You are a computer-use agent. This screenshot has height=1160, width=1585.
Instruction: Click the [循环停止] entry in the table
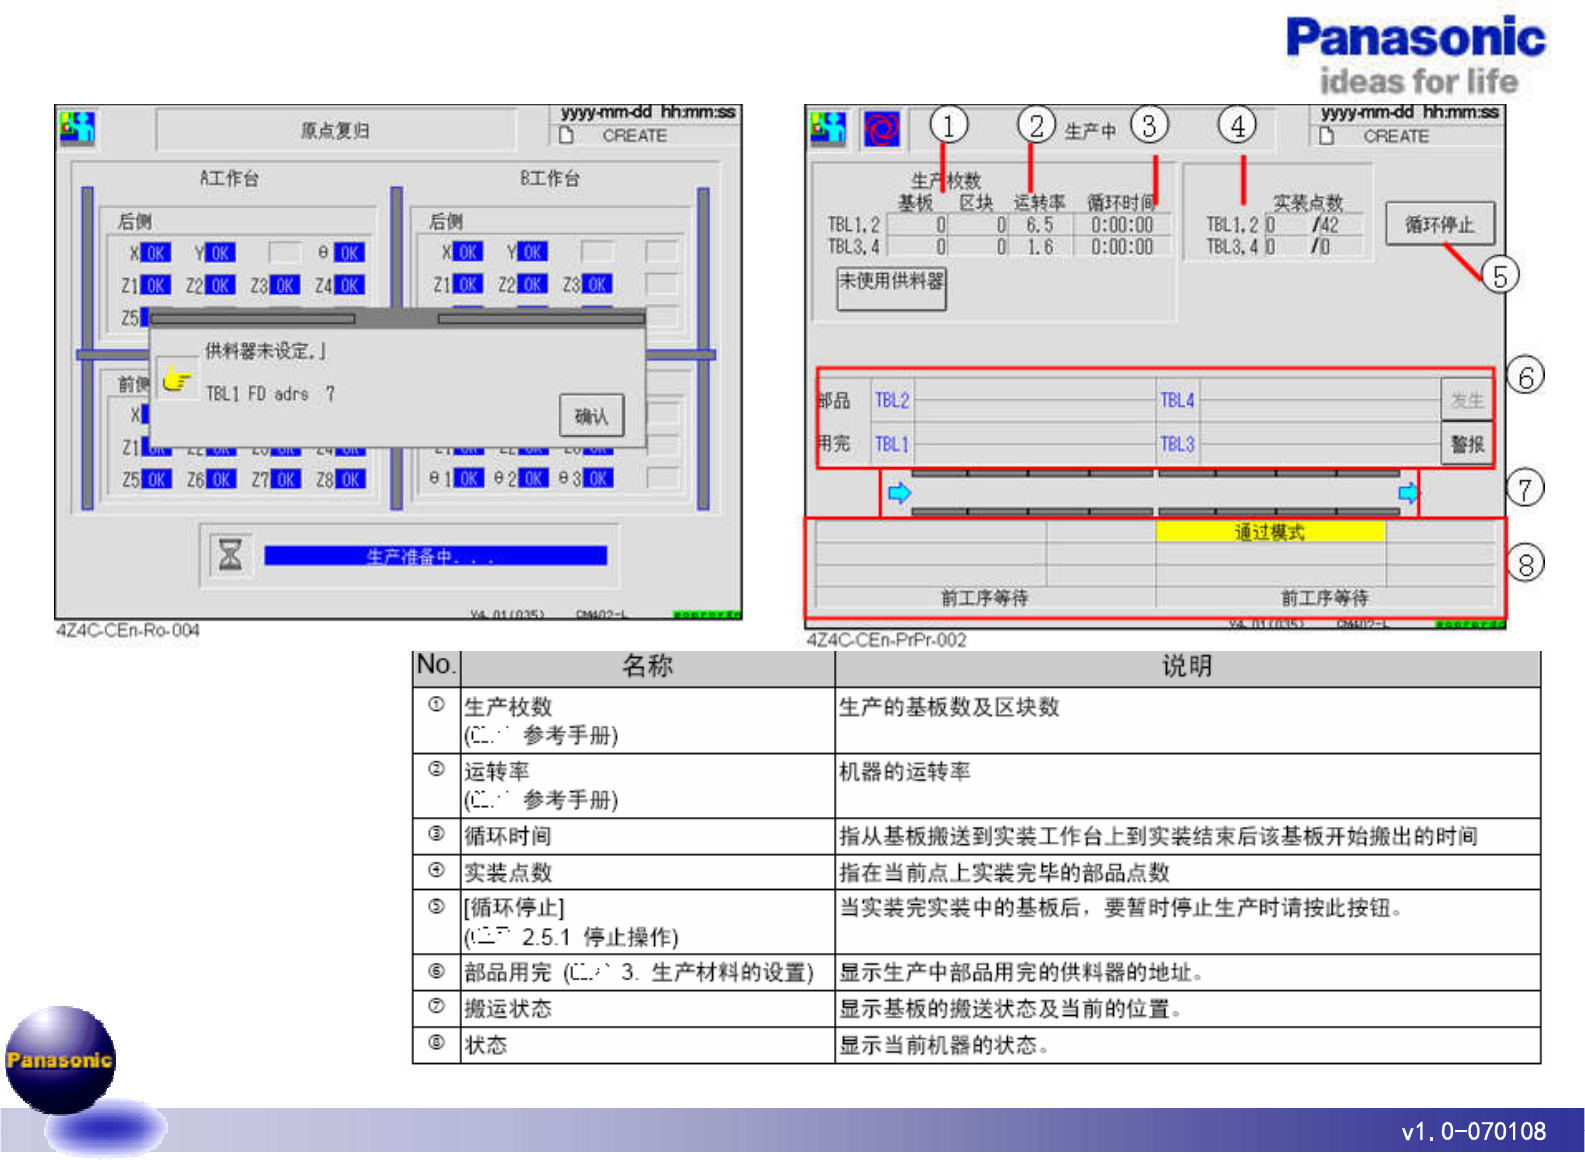coord(514,908)
